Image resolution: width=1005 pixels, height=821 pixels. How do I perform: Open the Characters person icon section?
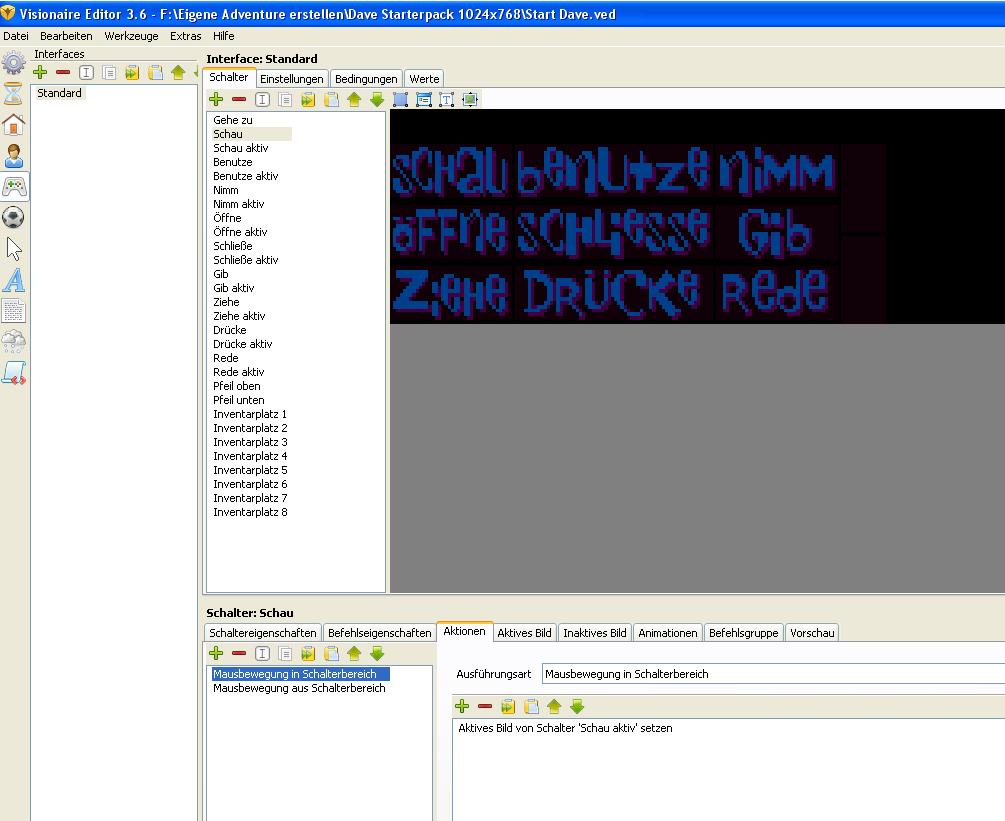point(13,156)
